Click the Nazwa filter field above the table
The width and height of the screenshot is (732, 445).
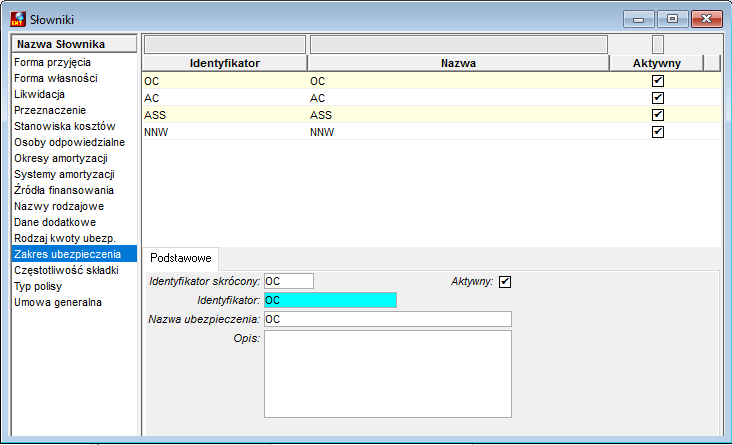click(x=459, y=44)
